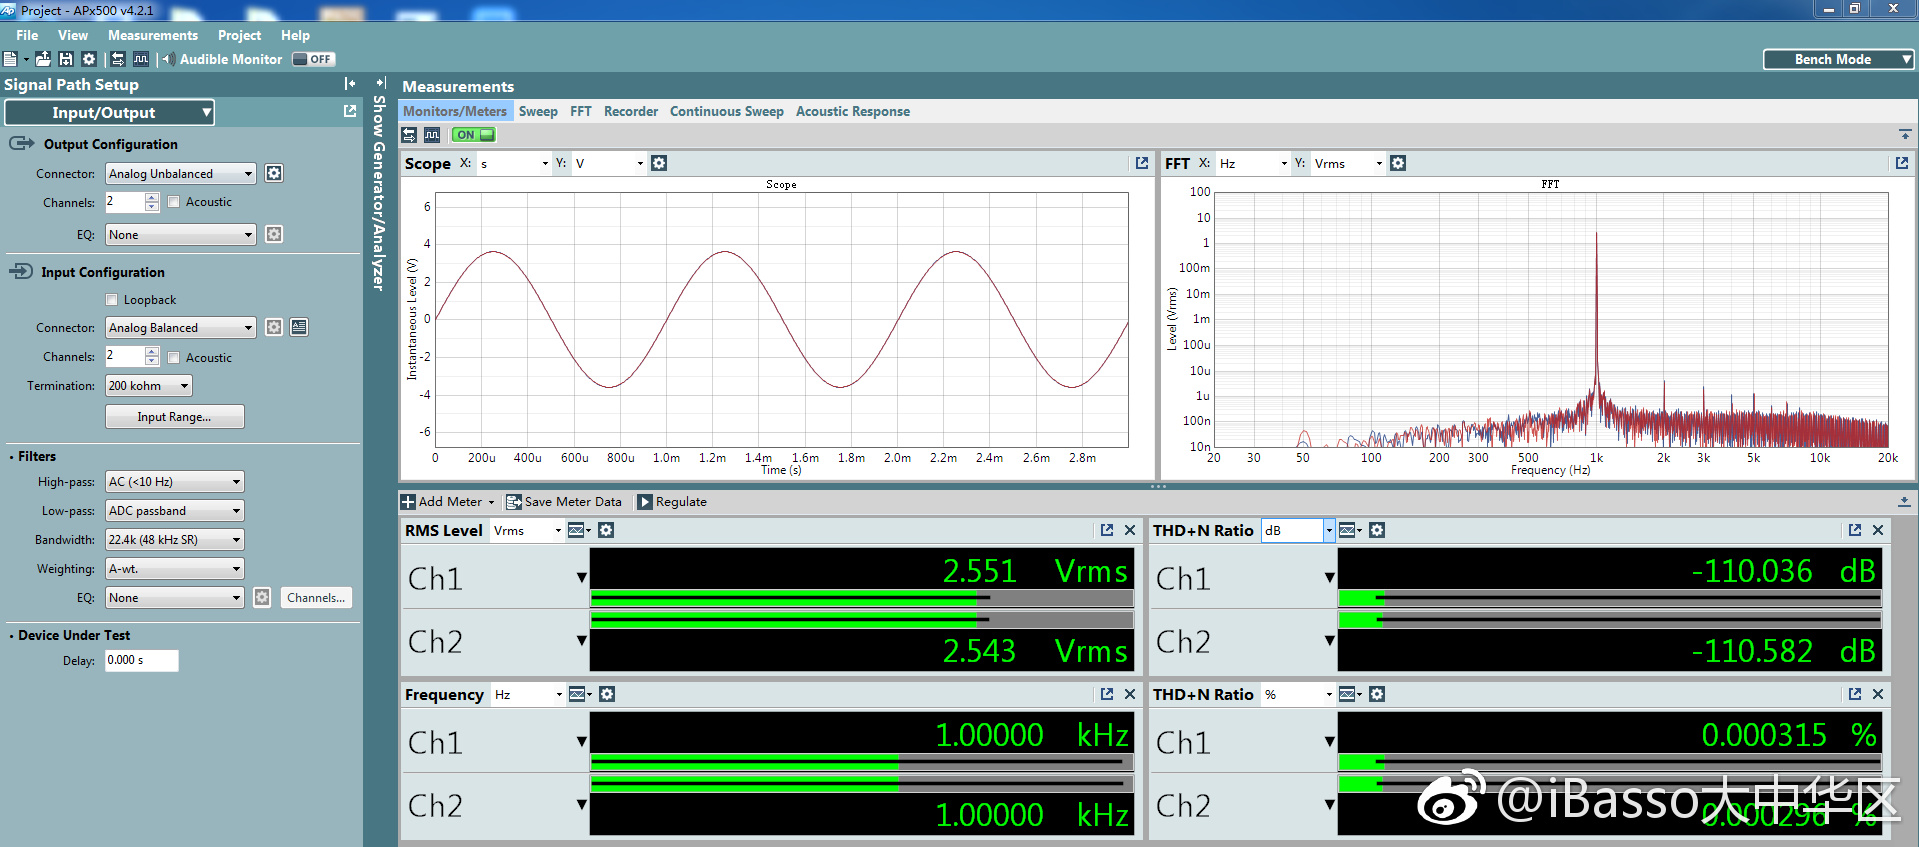Click the Input Range... button

click(x=175, y=416)
